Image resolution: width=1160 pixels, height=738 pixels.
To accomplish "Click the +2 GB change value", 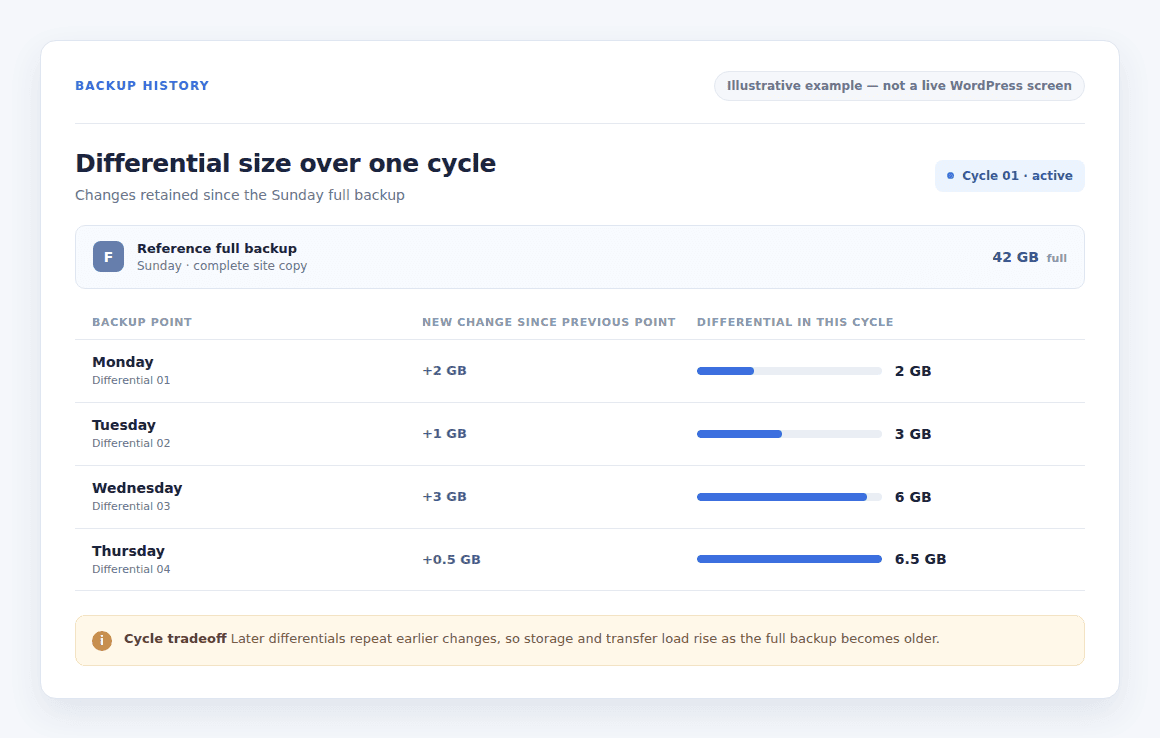I will [445, 371].
